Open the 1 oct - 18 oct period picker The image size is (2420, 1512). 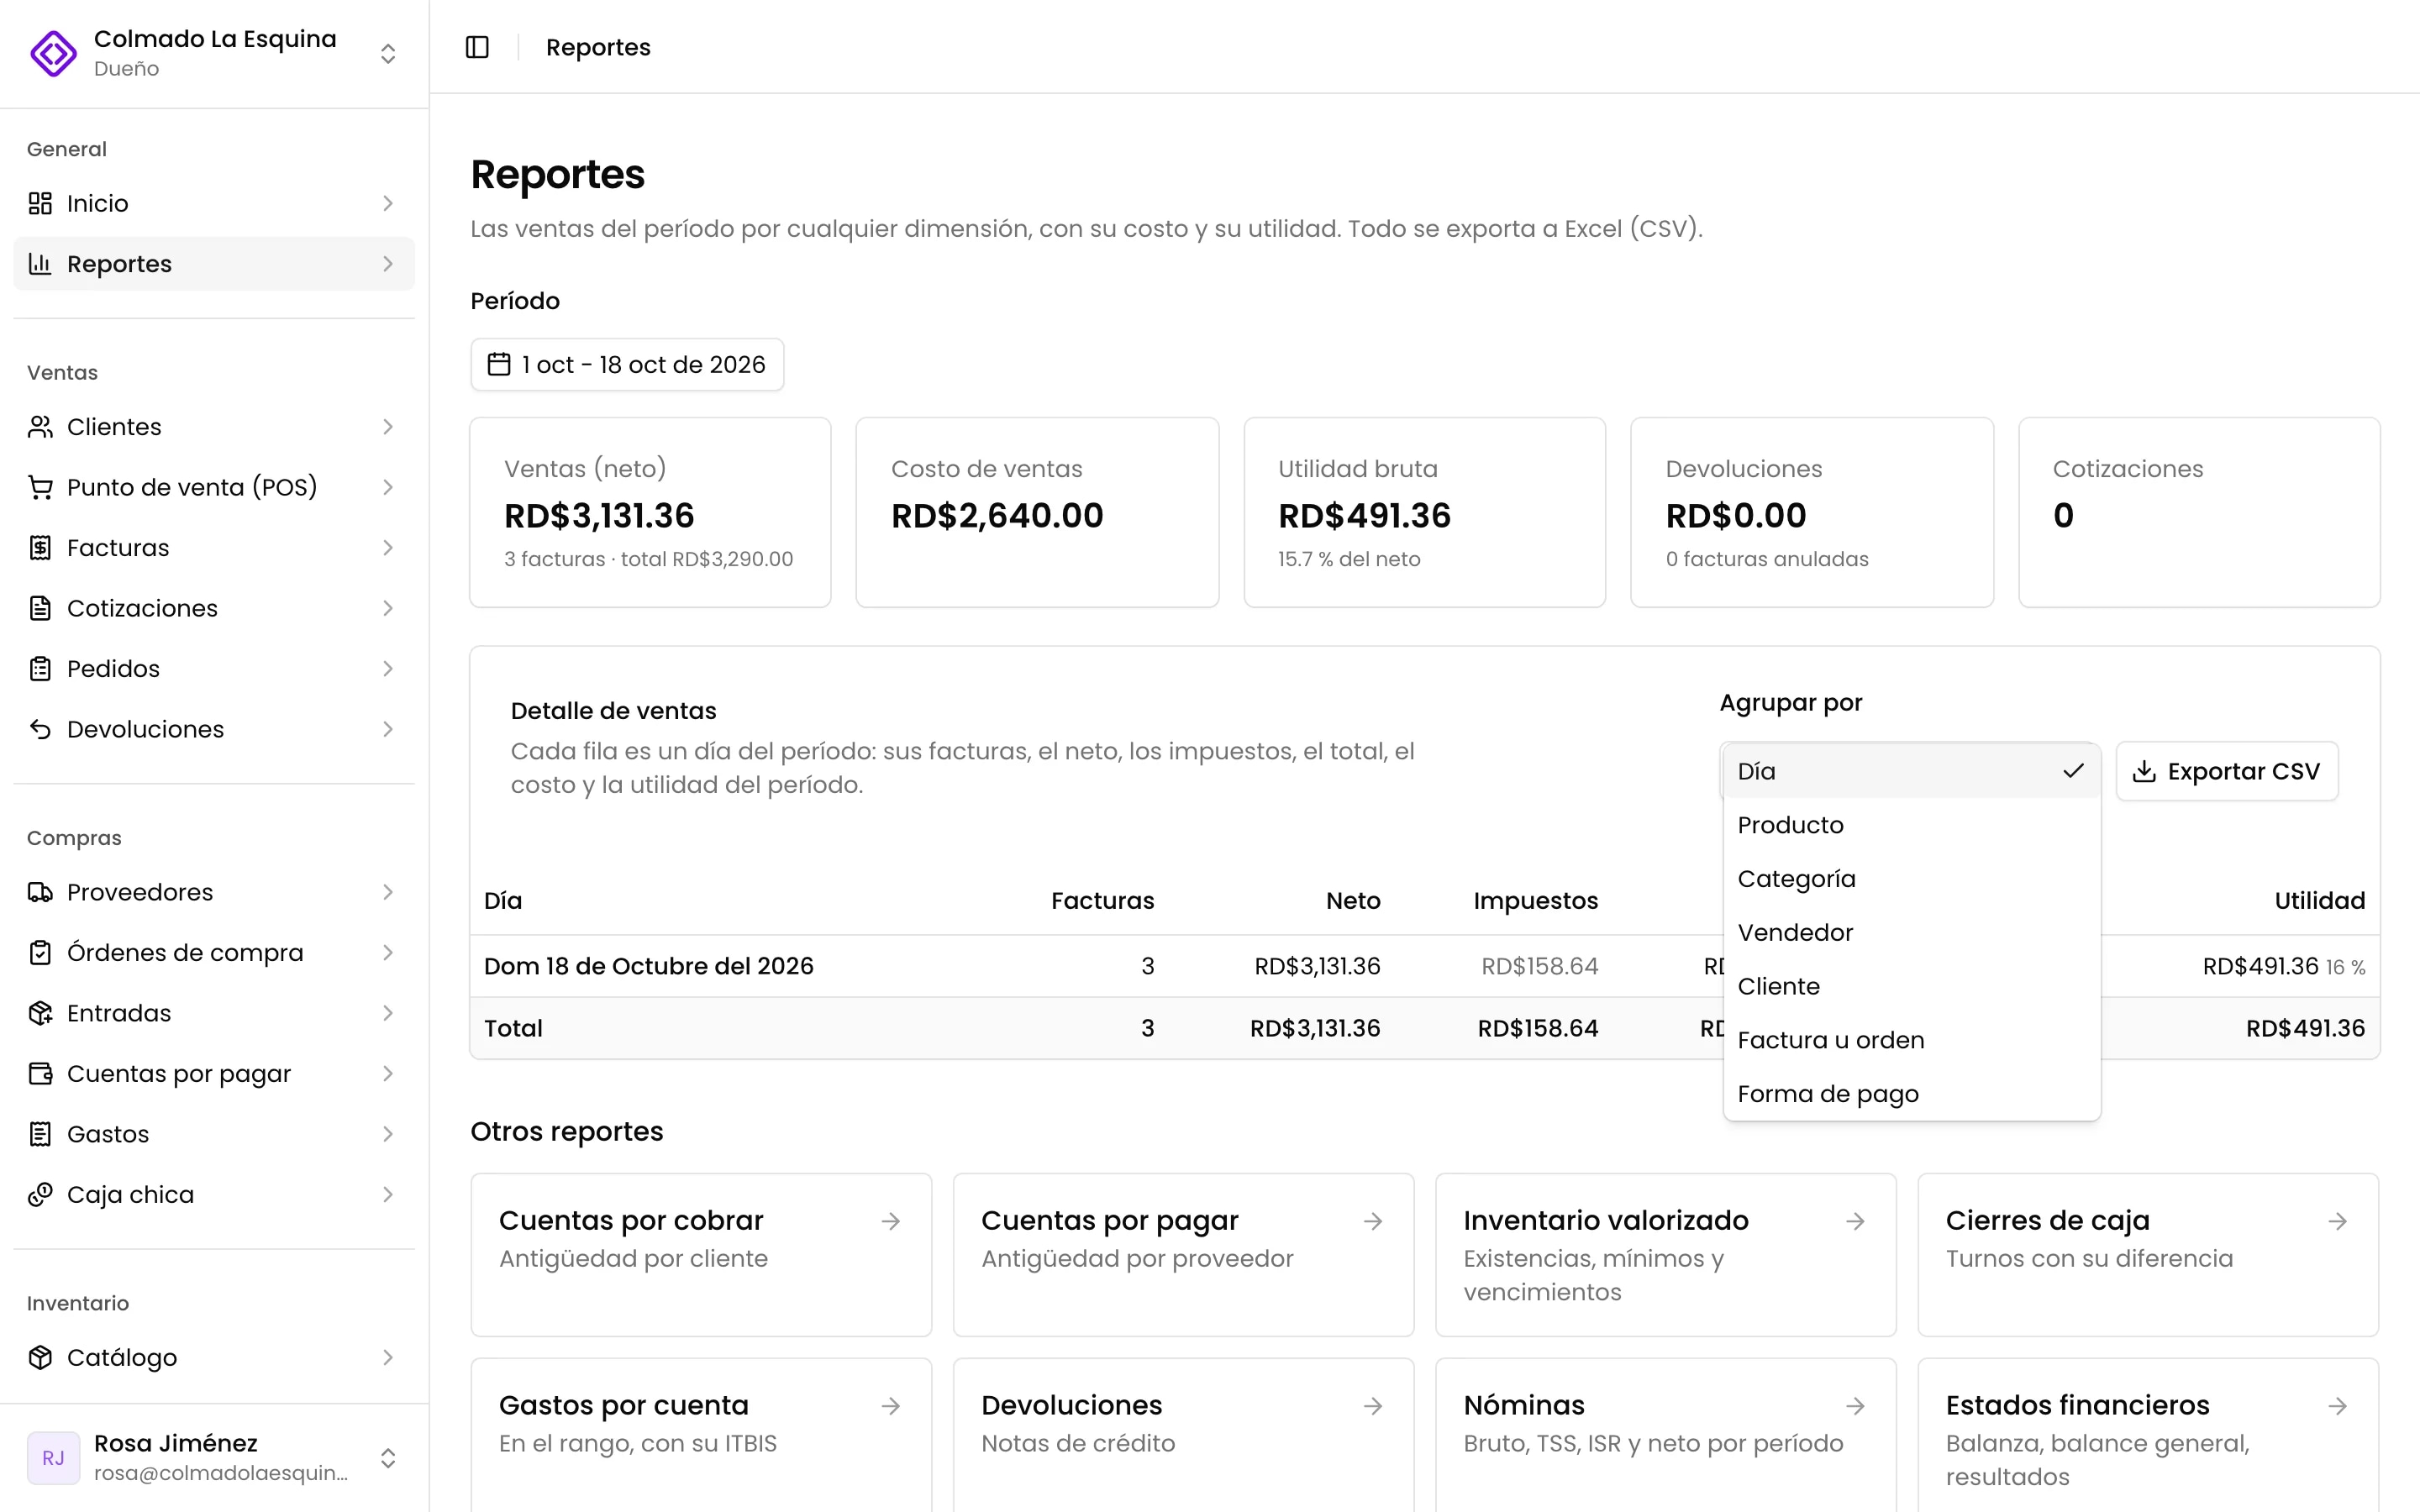[627, 364]
